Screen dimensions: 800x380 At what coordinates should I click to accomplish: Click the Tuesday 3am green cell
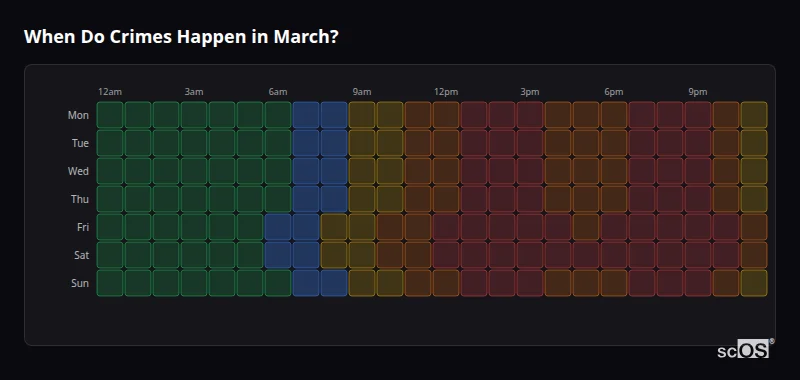(194, 143)
